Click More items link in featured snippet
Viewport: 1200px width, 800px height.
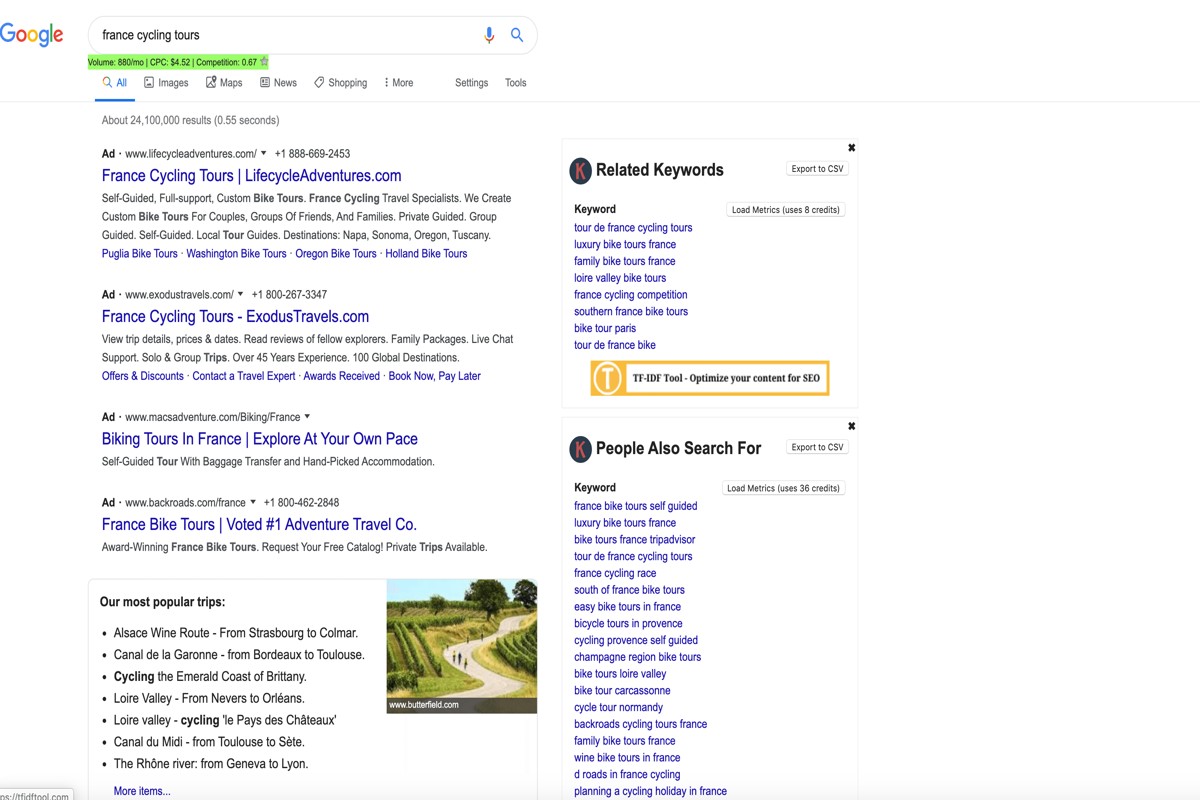pos(142,791)
